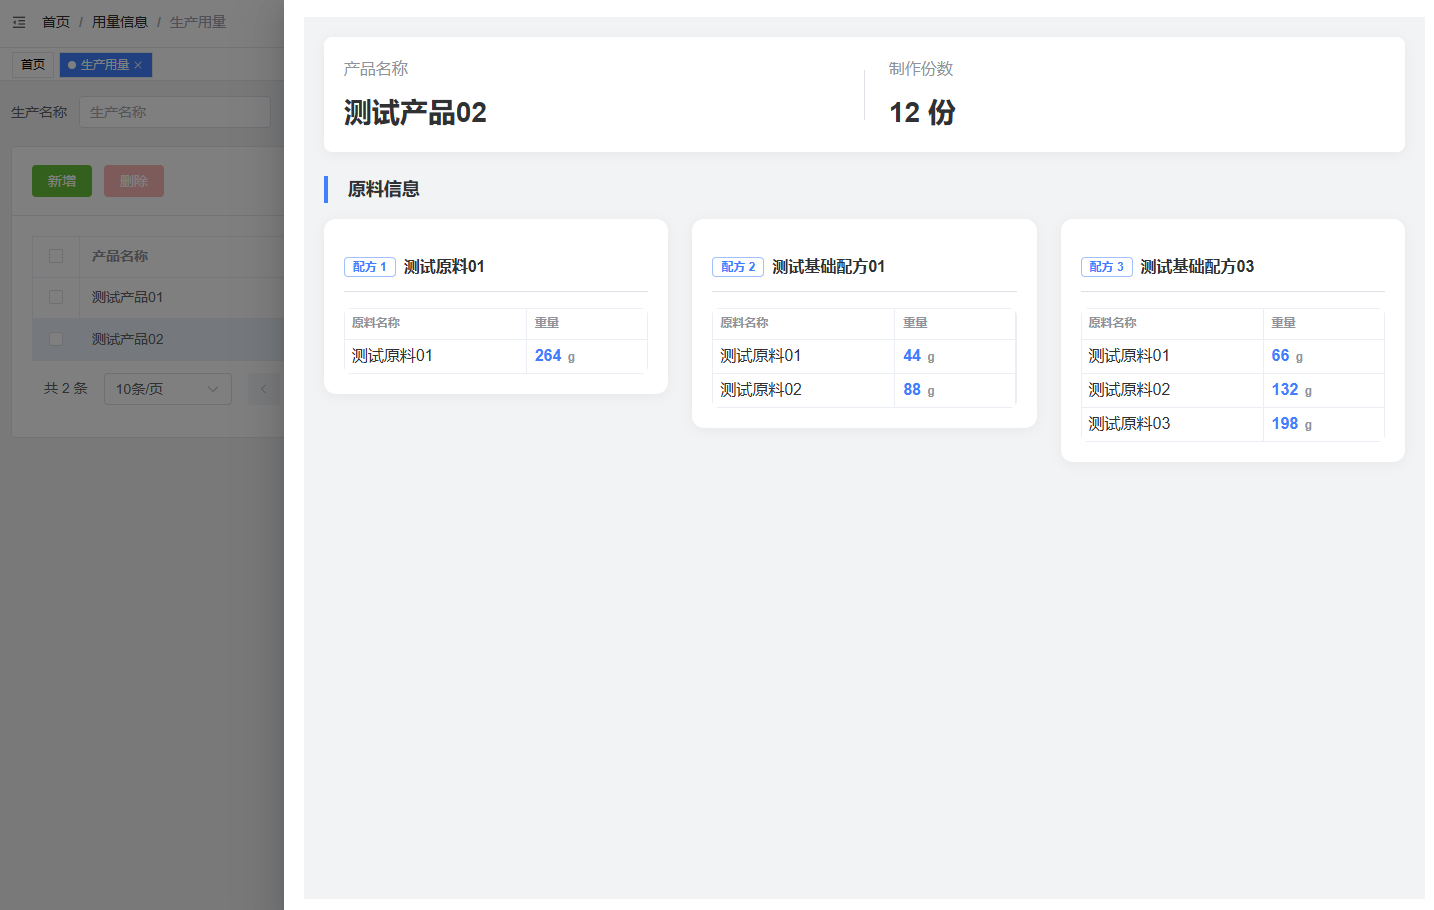Check the box for 测试产品01 row
The height and width of the screenshot is (910, 1434).
tap(56, 297)
